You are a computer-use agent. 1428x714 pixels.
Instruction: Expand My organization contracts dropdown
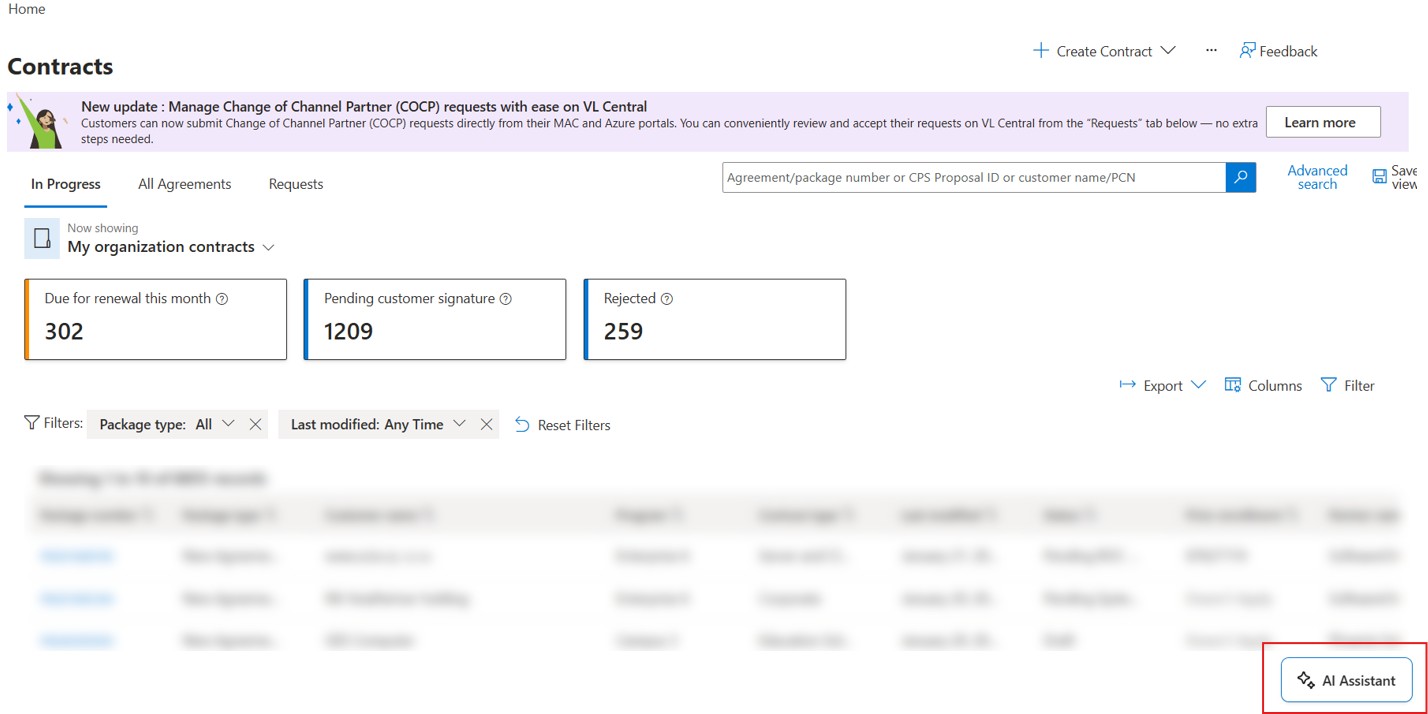point(171,247)
